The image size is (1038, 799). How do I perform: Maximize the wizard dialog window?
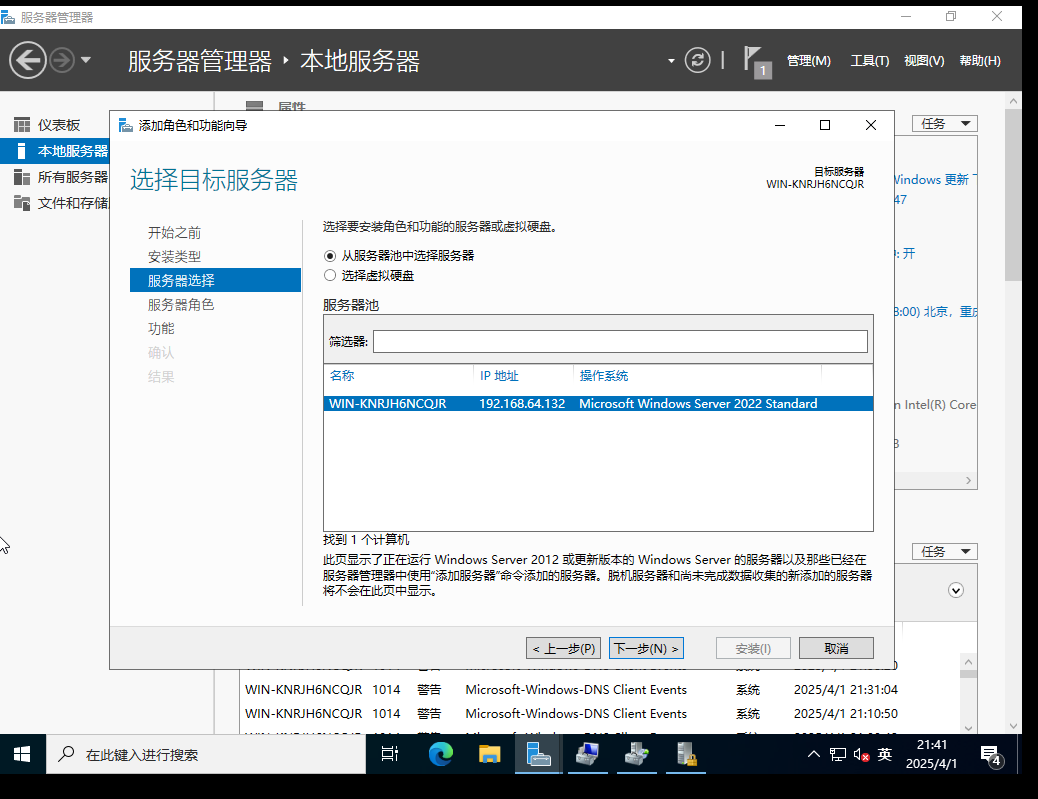click(x=825, y=125)
